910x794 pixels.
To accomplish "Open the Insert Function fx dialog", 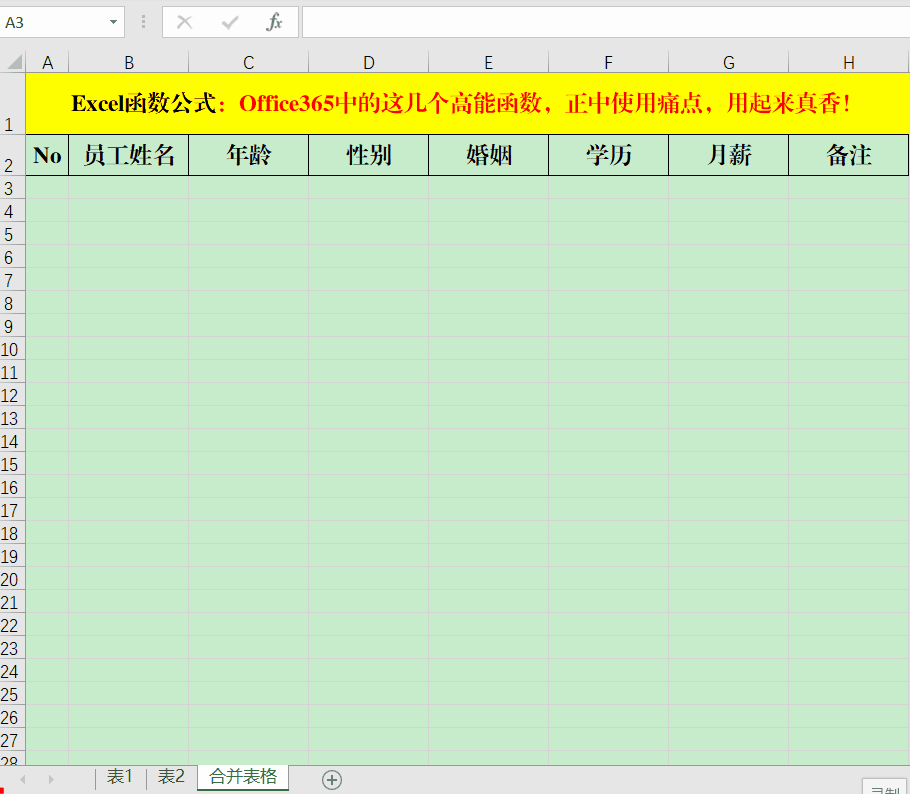I will (x=274, y=23).
